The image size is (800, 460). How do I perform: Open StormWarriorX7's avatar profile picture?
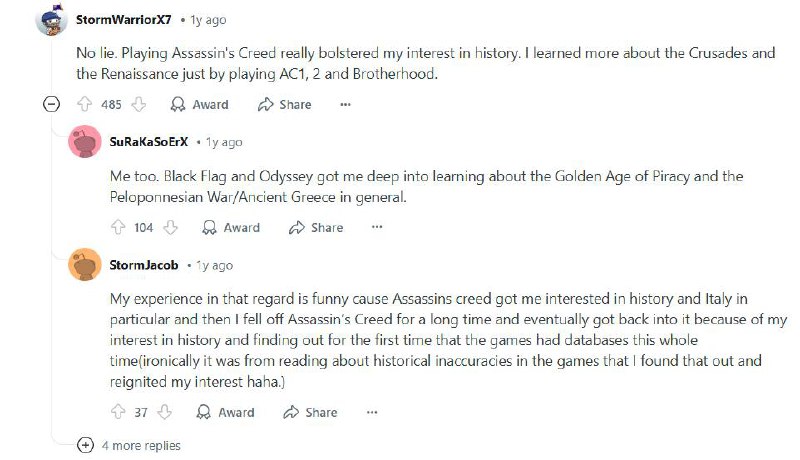click(x=52, y=20)
